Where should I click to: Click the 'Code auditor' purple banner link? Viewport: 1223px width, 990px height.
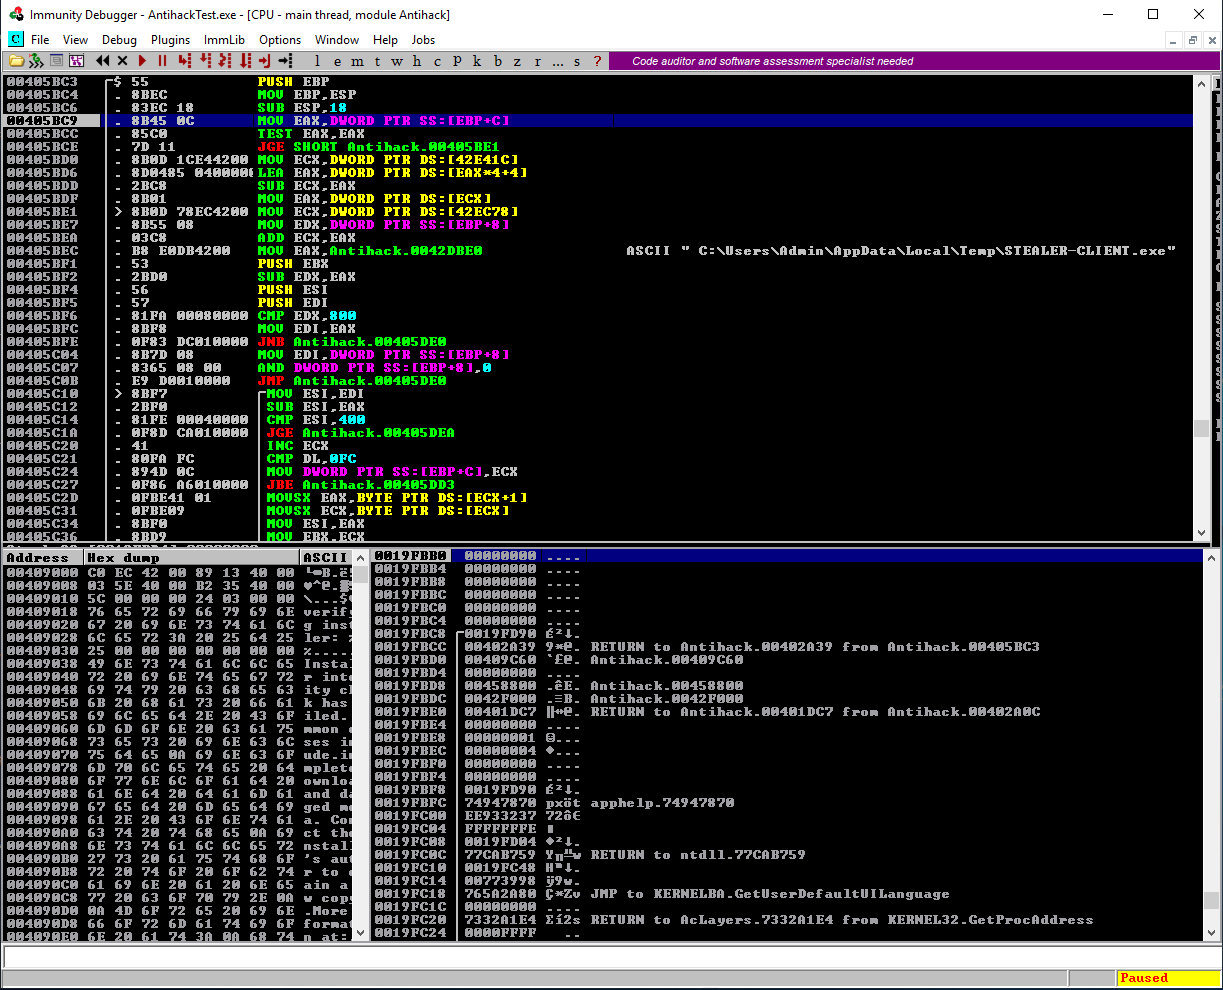pos(772,61)
